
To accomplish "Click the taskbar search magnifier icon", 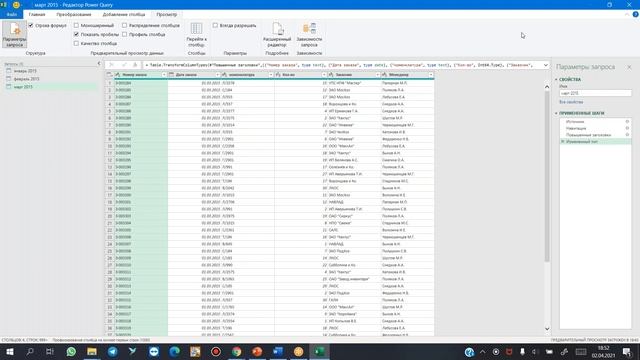I will click(30, 351).
